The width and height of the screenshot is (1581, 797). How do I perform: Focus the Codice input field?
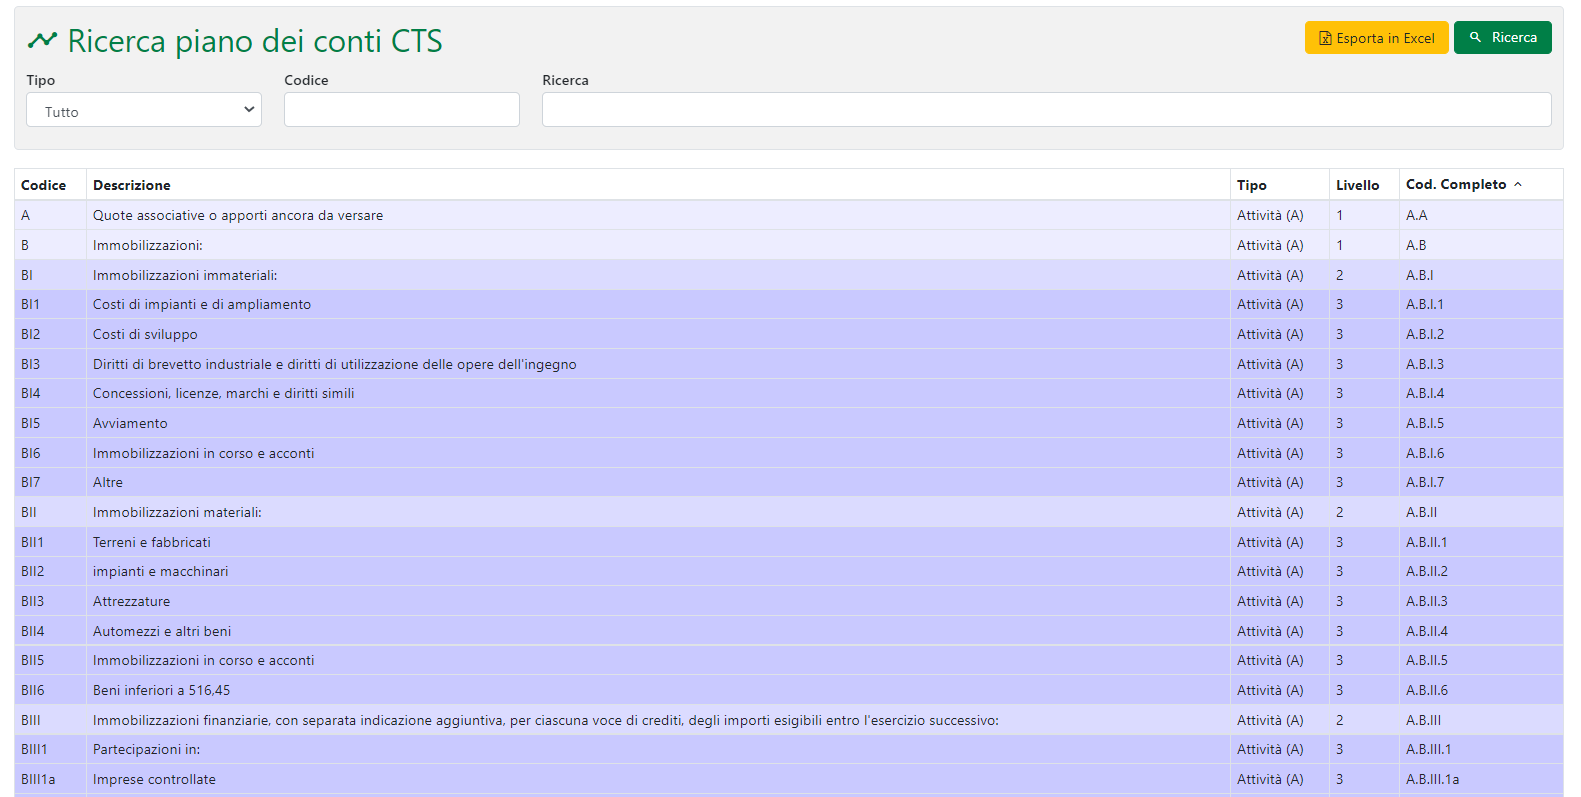pyautogui.click(x=401, y=110)
